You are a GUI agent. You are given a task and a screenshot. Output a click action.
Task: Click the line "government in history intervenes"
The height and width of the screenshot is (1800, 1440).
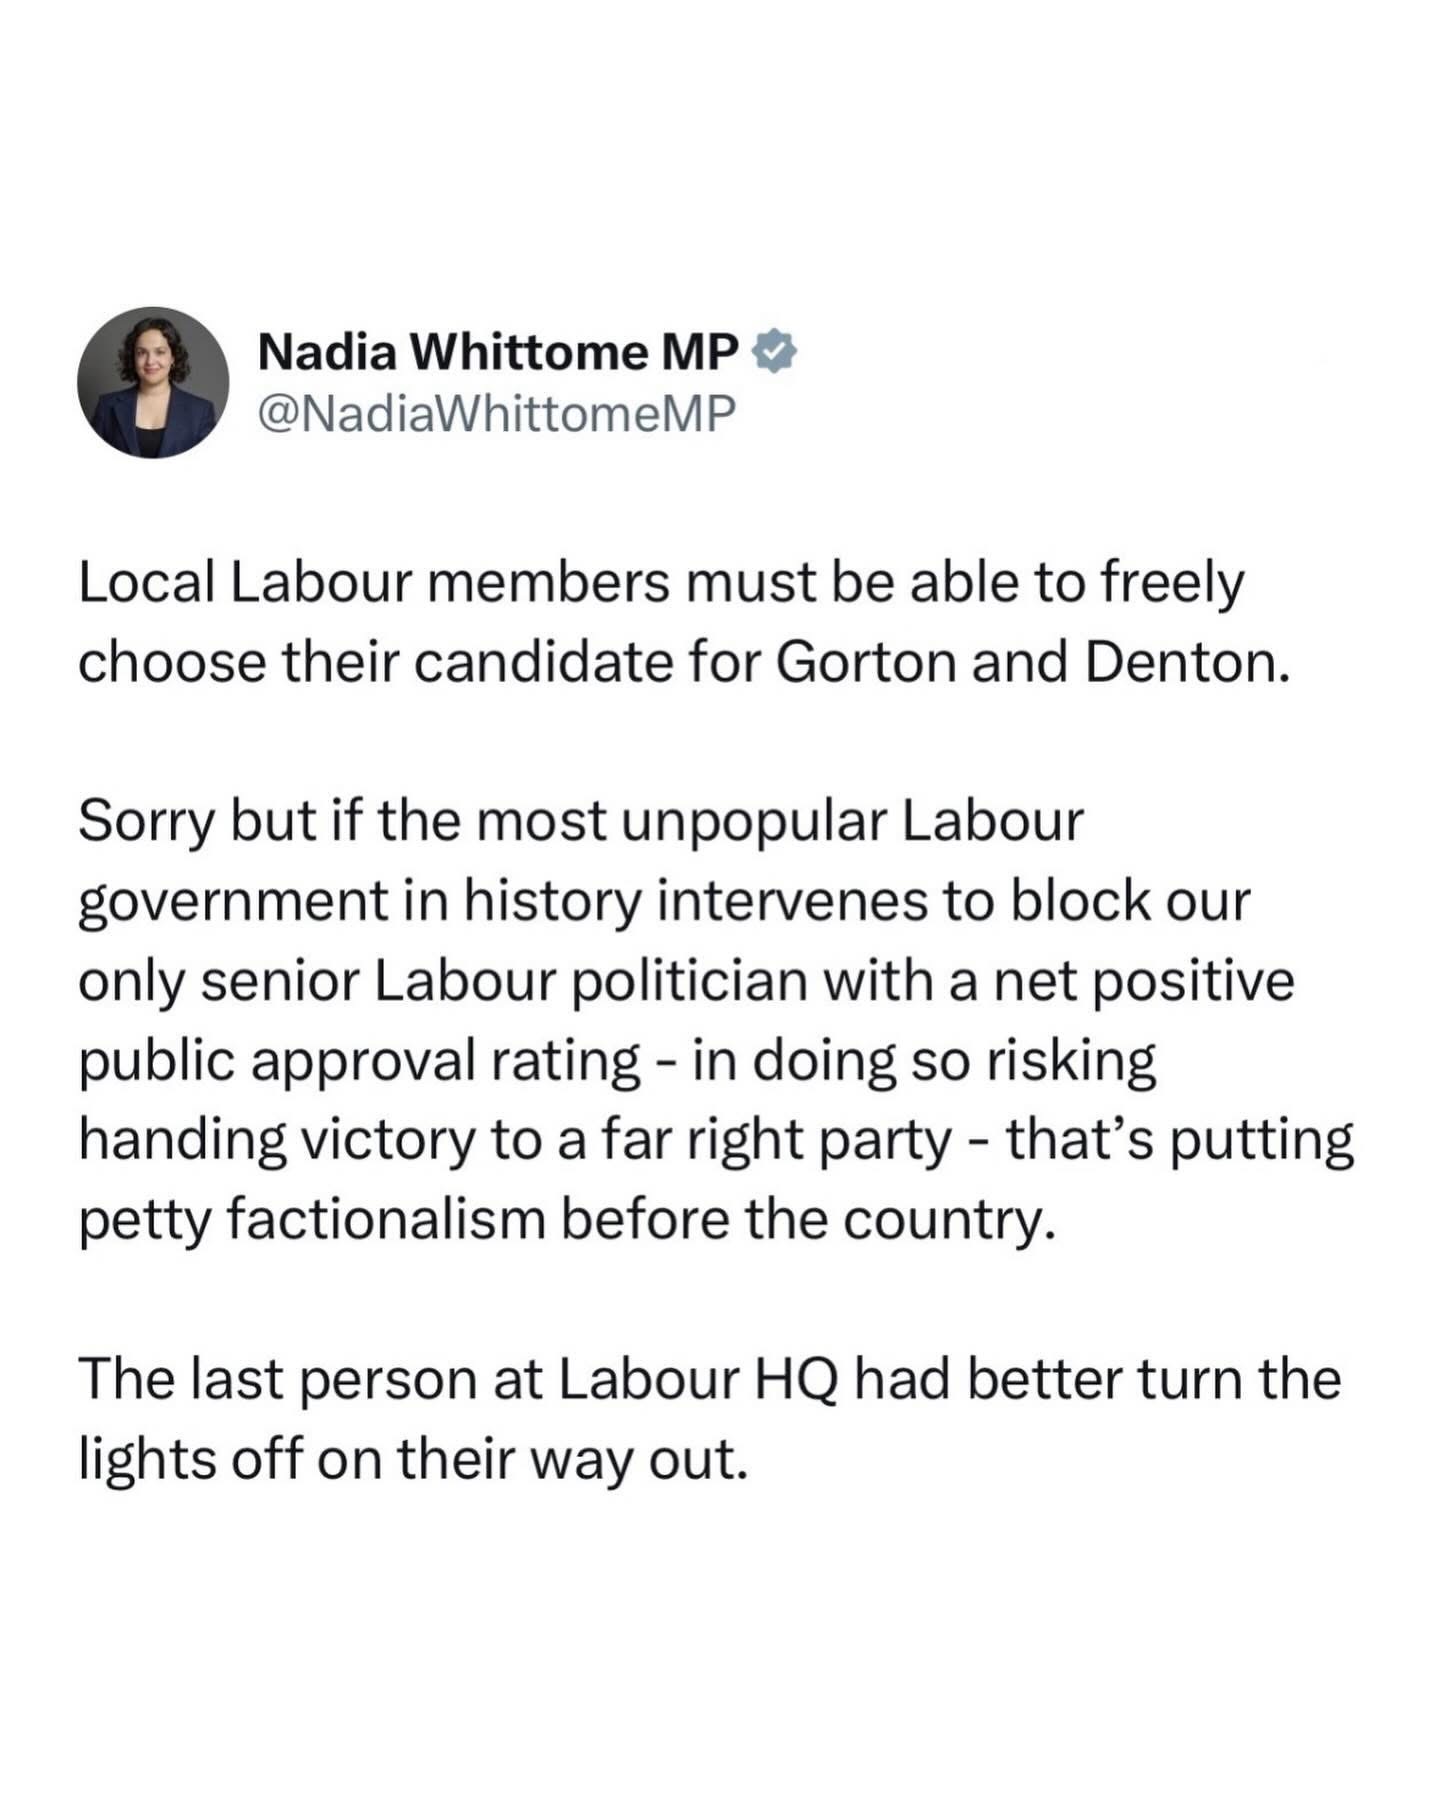coord(664,902)
